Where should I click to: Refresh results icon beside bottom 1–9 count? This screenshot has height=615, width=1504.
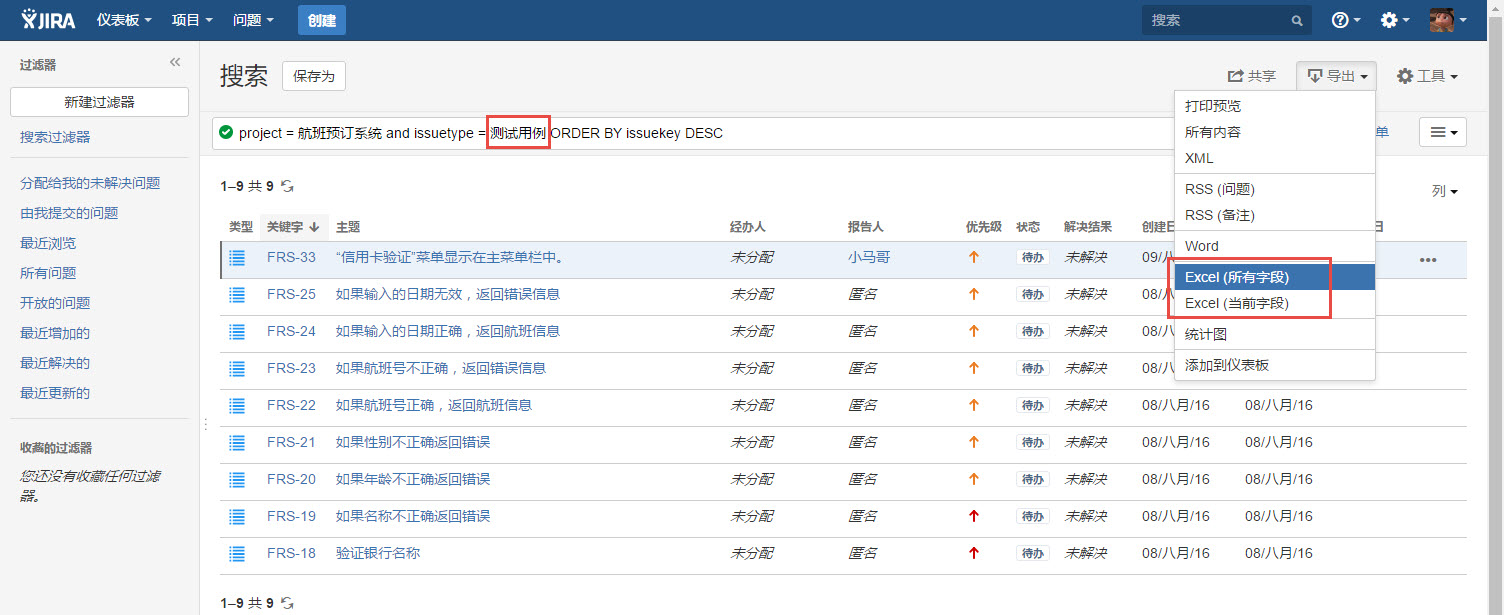(x=287, y=603)
